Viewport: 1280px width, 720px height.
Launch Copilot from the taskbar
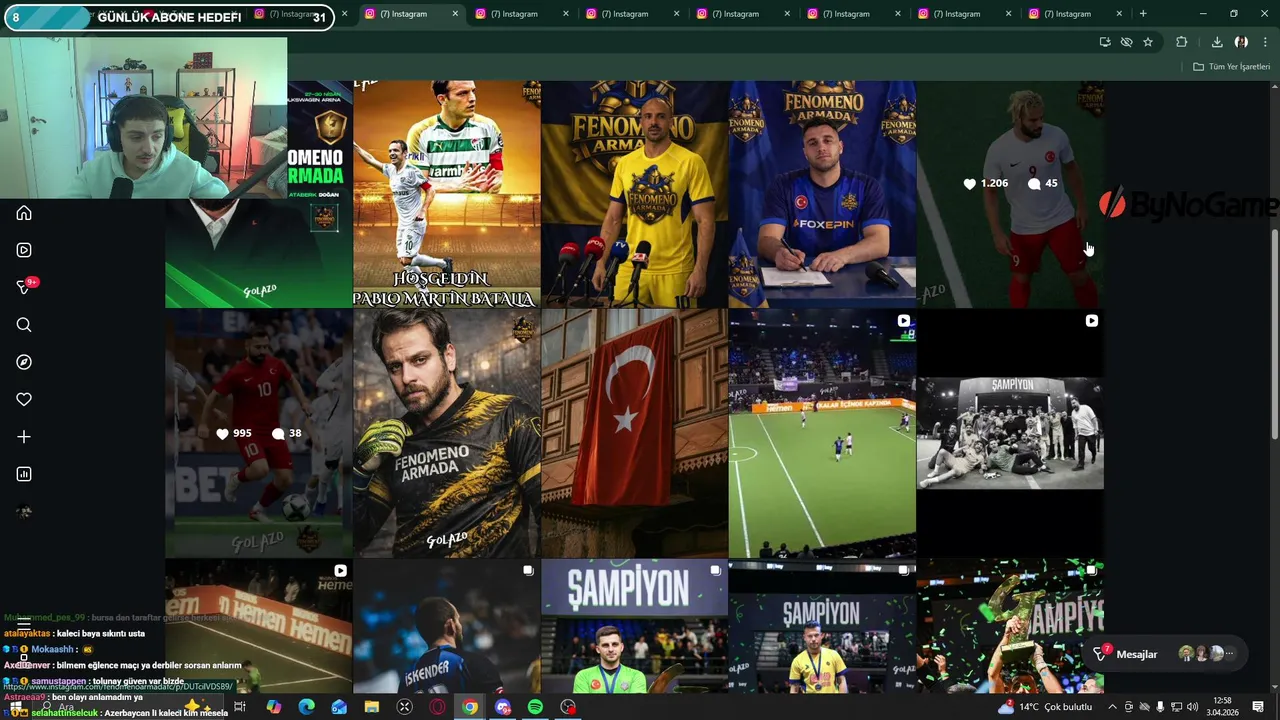[x=273, y=707]
